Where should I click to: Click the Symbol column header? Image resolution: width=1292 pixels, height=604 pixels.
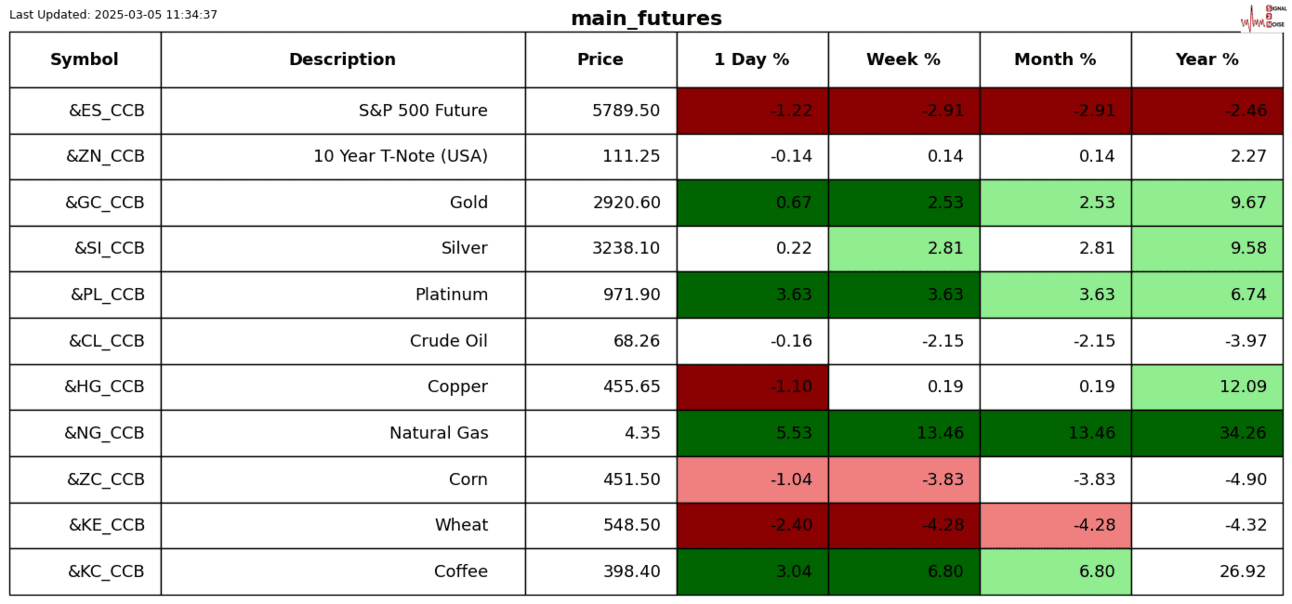click(x=85, y=60)
